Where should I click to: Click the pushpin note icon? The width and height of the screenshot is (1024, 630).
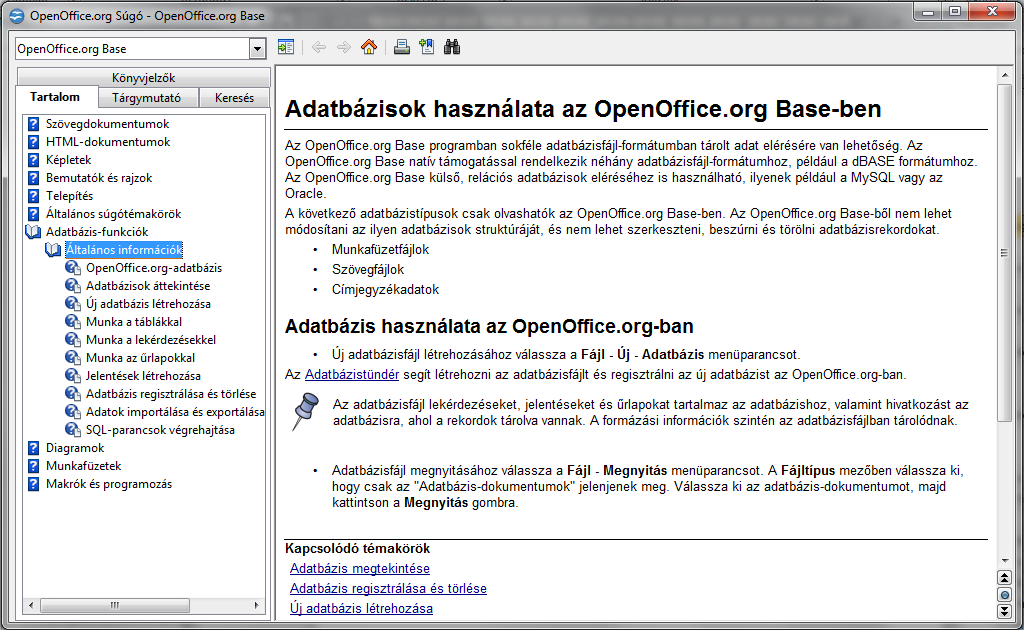pyautogui.click(x=304, y=411)
